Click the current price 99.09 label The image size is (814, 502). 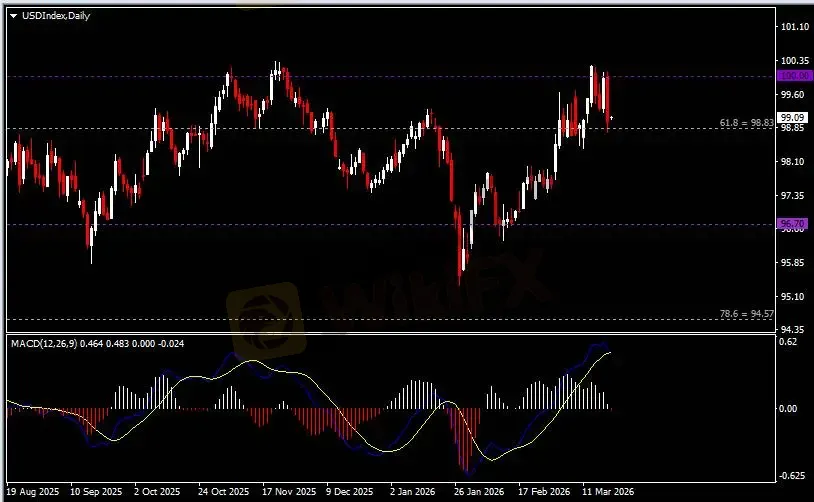pyautogui.click(x=792, y=117)
